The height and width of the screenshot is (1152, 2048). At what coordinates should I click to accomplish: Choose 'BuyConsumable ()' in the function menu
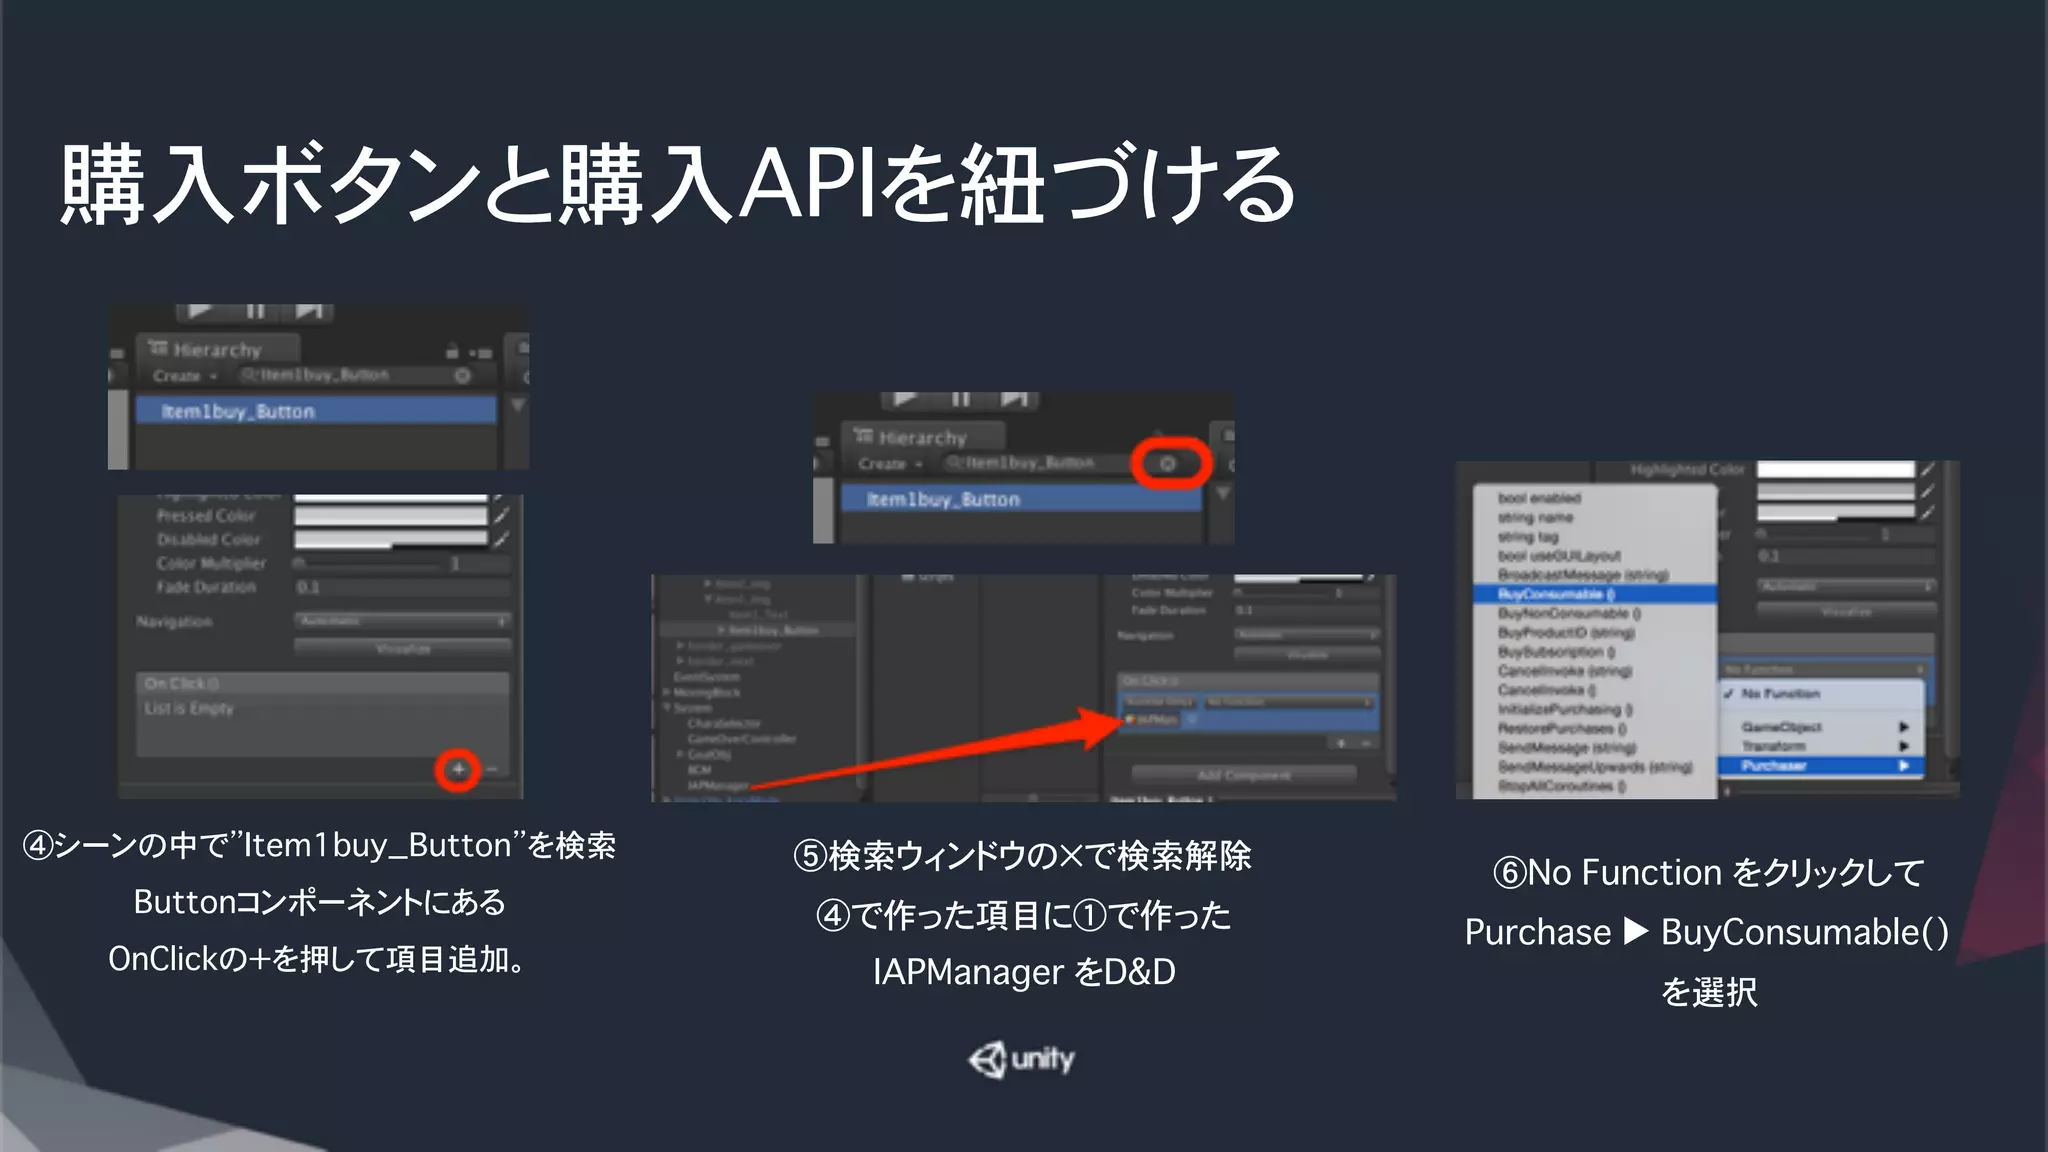(1595, 594)
